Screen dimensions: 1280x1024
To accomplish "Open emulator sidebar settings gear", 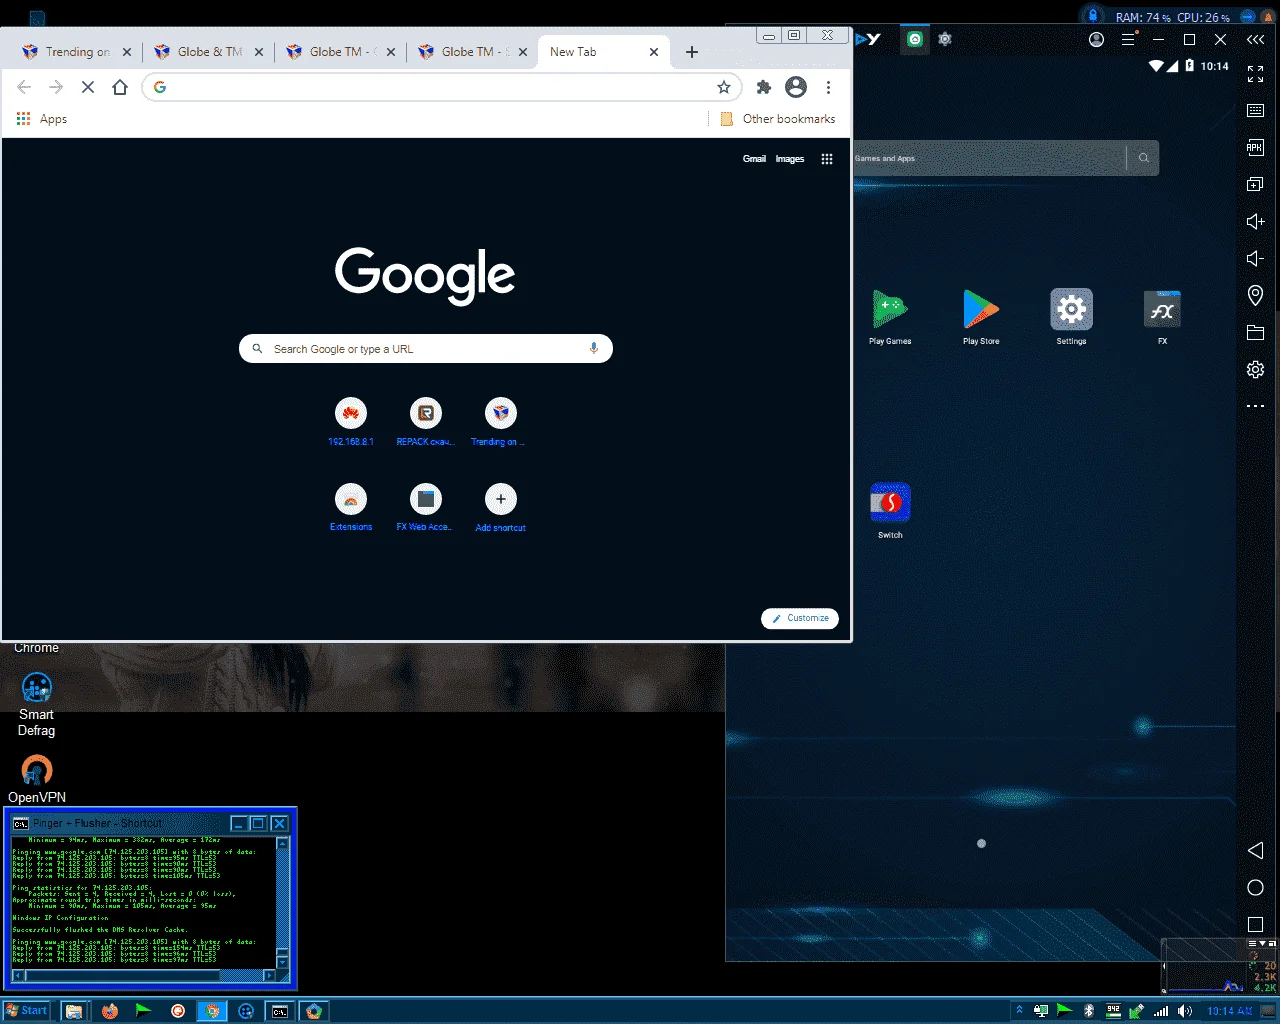I will (1255, 370).
